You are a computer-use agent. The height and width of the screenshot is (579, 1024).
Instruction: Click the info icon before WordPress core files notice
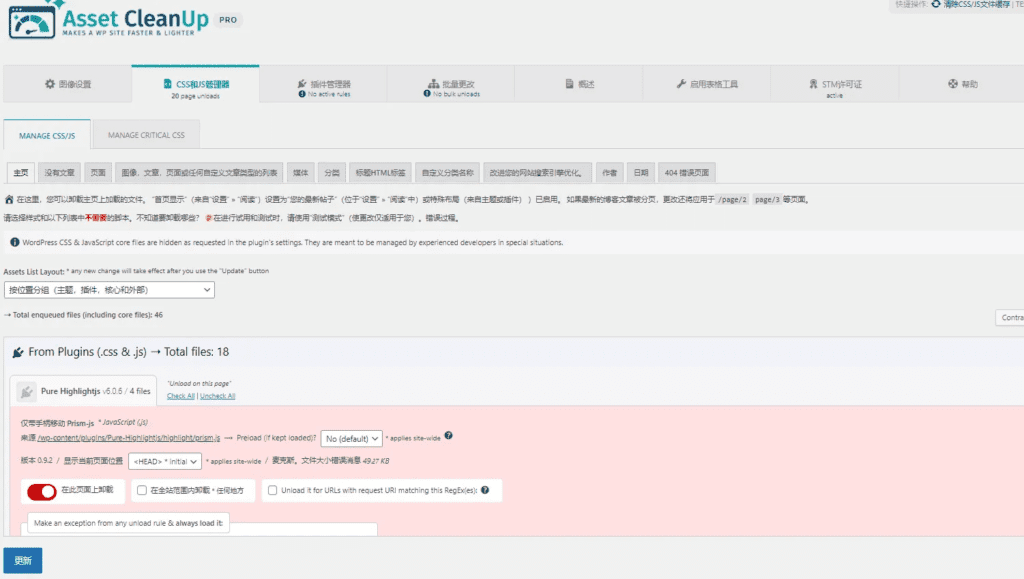coord(14,242)
